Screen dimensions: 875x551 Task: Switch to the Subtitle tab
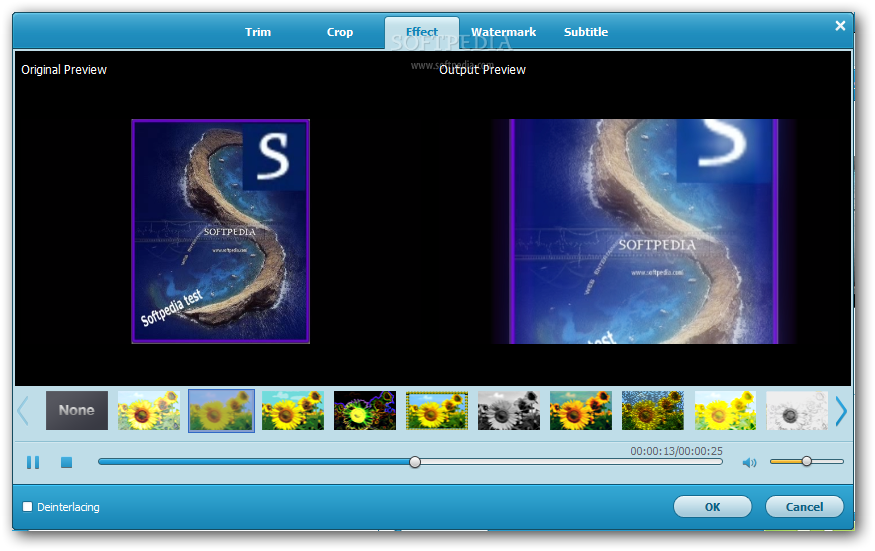(586, 32)
